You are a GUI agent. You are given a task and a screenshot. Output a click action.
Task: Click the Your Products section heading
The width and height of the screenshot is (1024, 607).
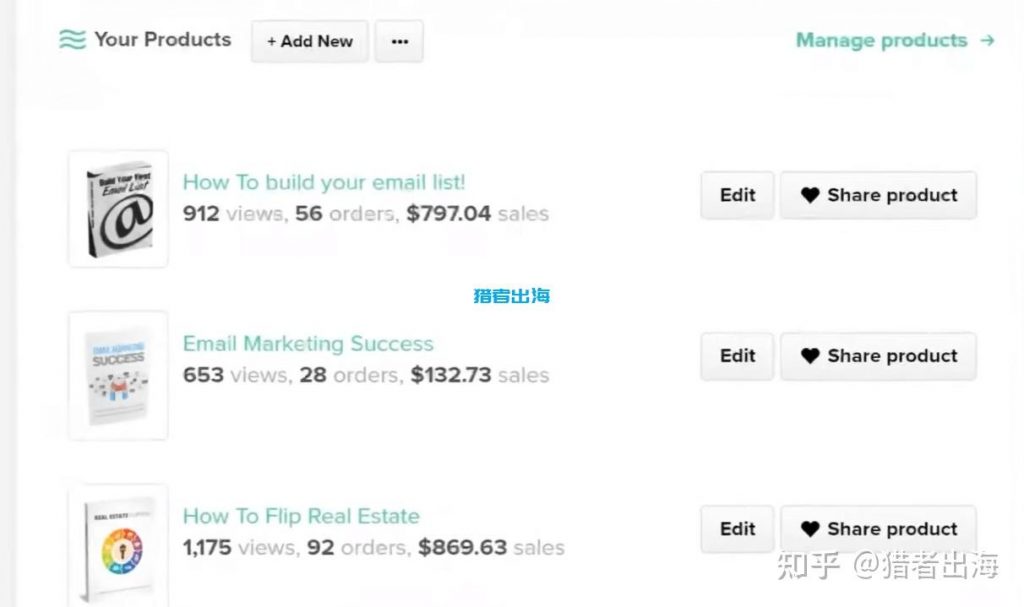(x=162, y=40)
